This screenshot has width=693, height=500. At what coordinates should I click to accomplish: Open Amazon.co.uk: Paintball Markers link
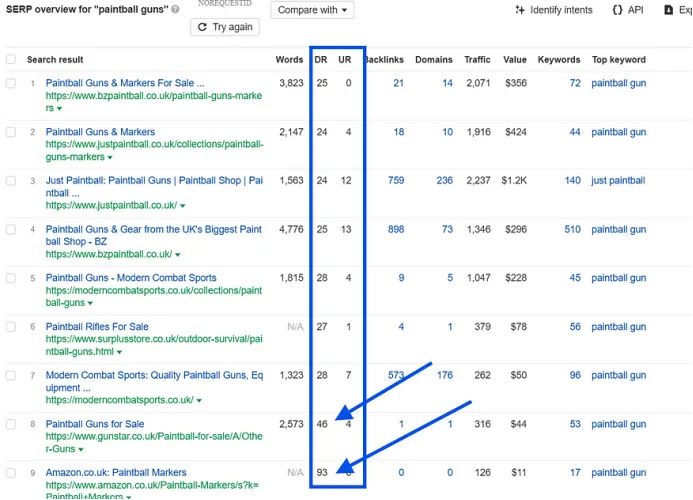[116, 473]
